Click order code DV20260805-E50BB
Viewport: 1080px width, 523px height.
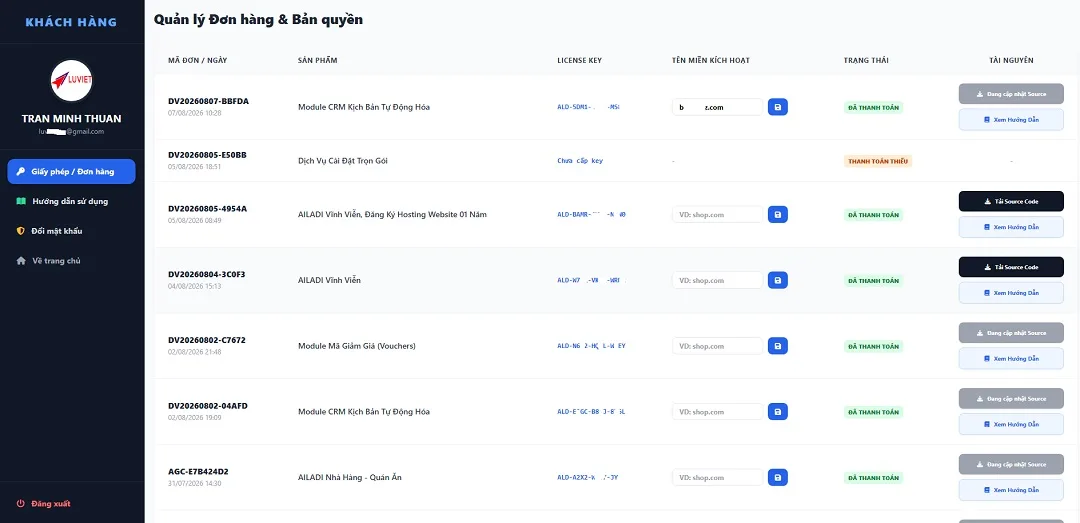pos(207,155)
